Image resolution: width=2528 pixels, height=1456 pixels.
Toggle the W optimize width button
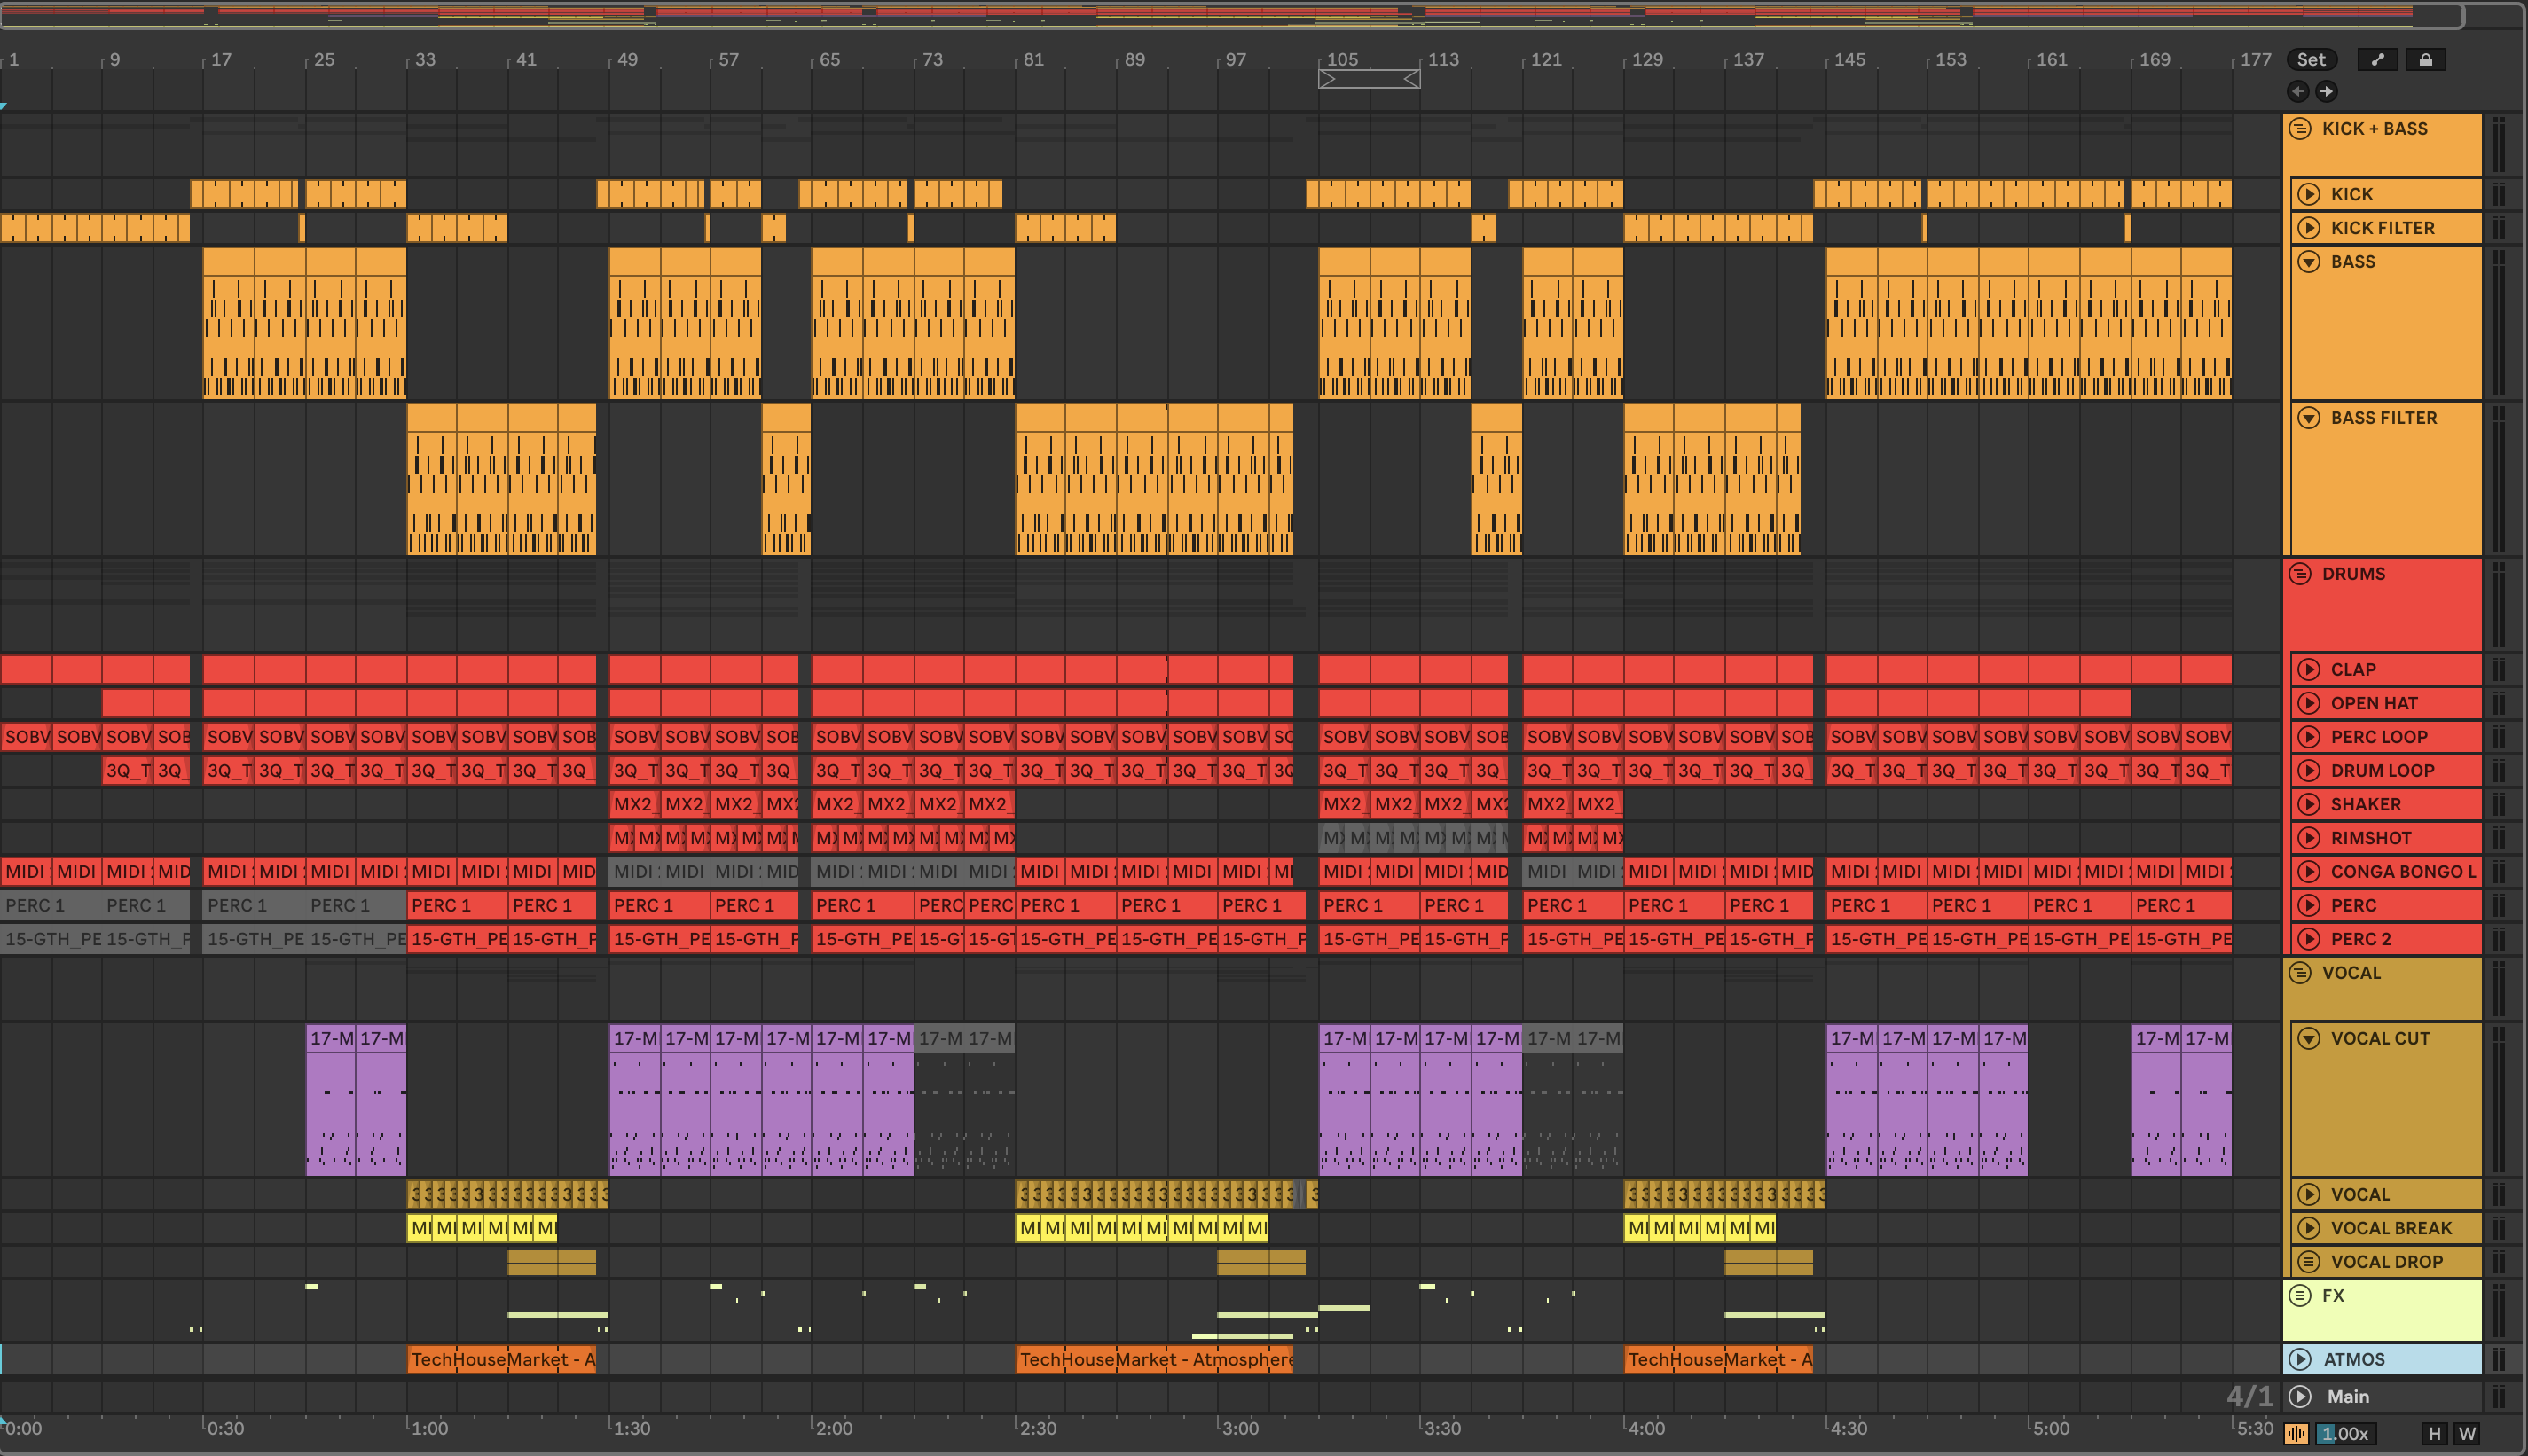coord(2467,1433)
